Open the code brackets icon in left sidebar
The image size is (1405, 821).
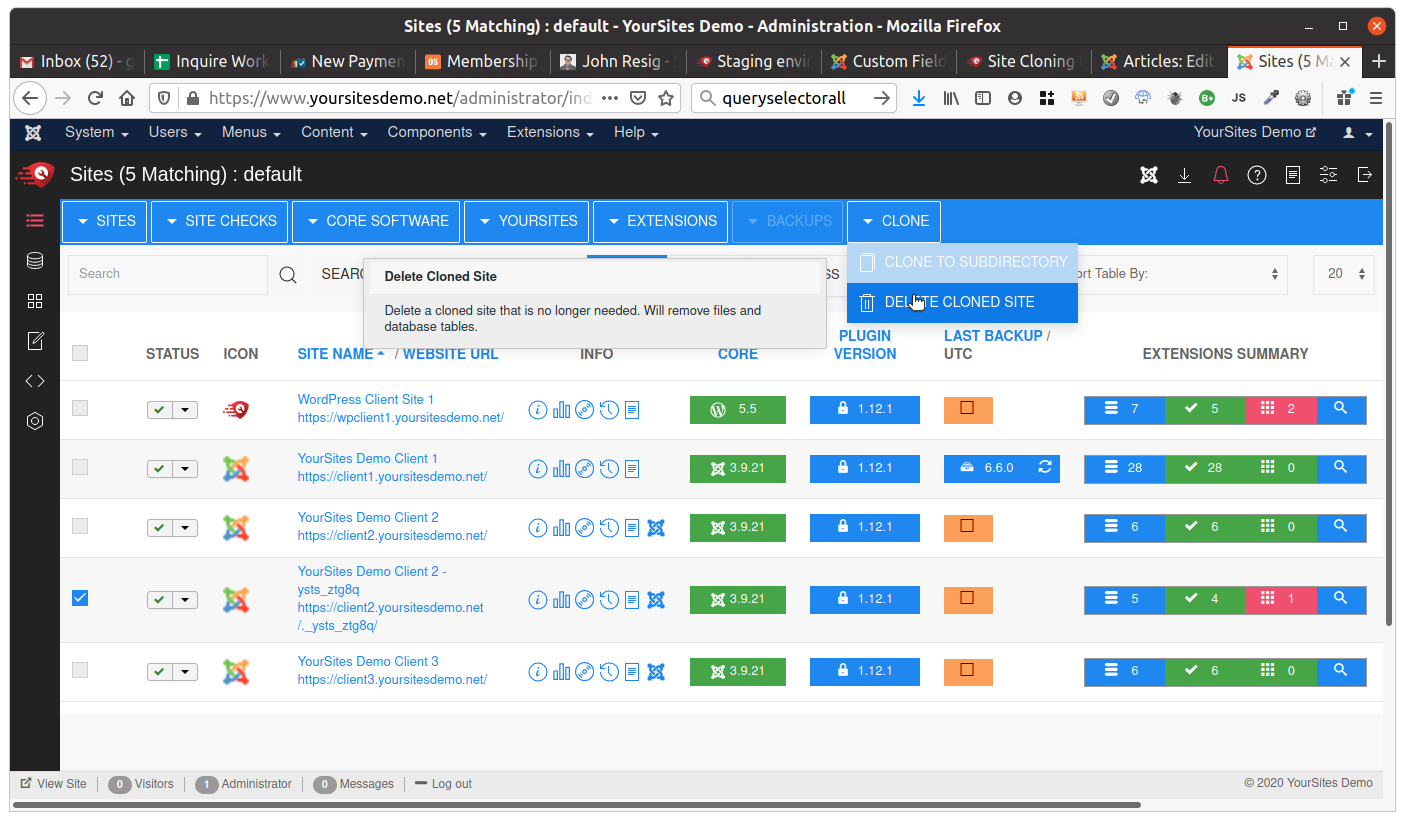[35, 381]
